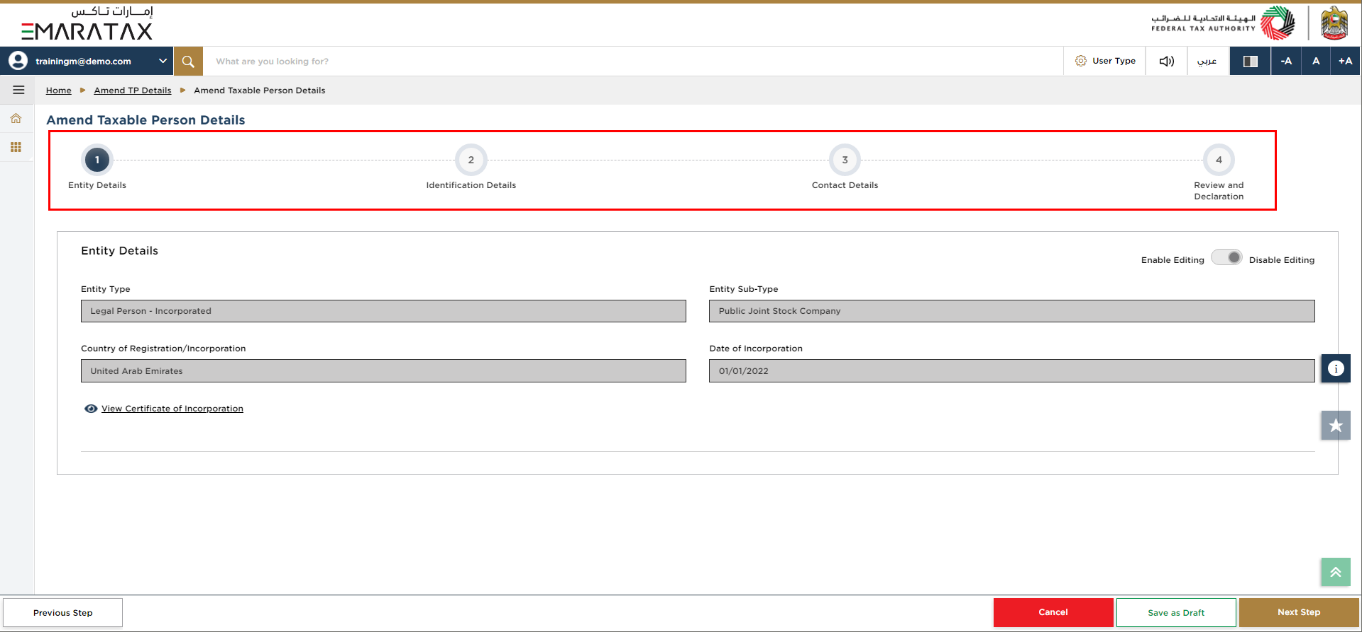Click the UAE emblem icon
This screenshot has width=1362, height=632.
tap(1334, 23)
